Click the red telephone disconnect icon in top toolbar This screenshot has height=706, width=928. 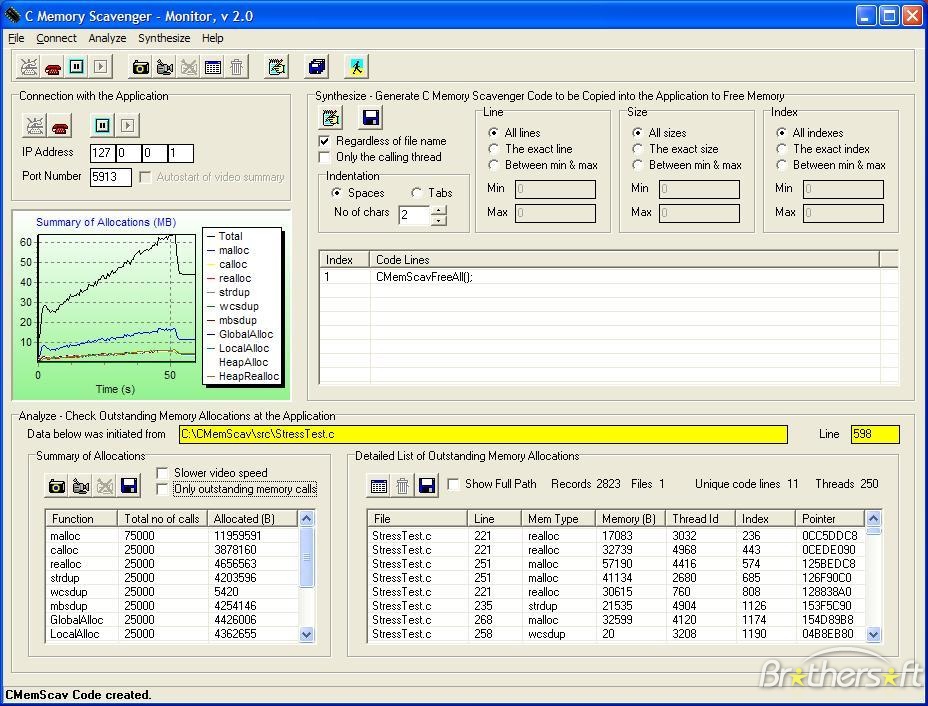(53, 66)
